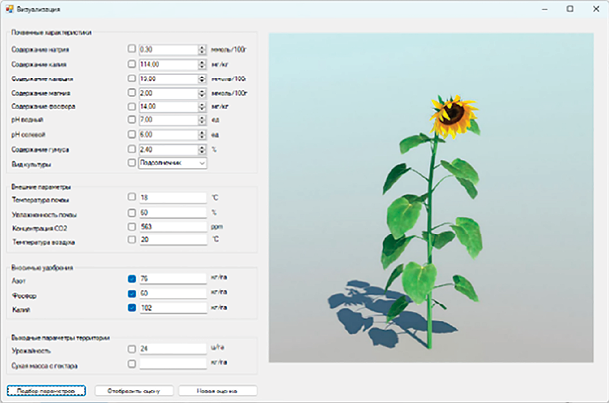
Task: Toggle the Урожайность checkbox
Action: pos(132,349)
